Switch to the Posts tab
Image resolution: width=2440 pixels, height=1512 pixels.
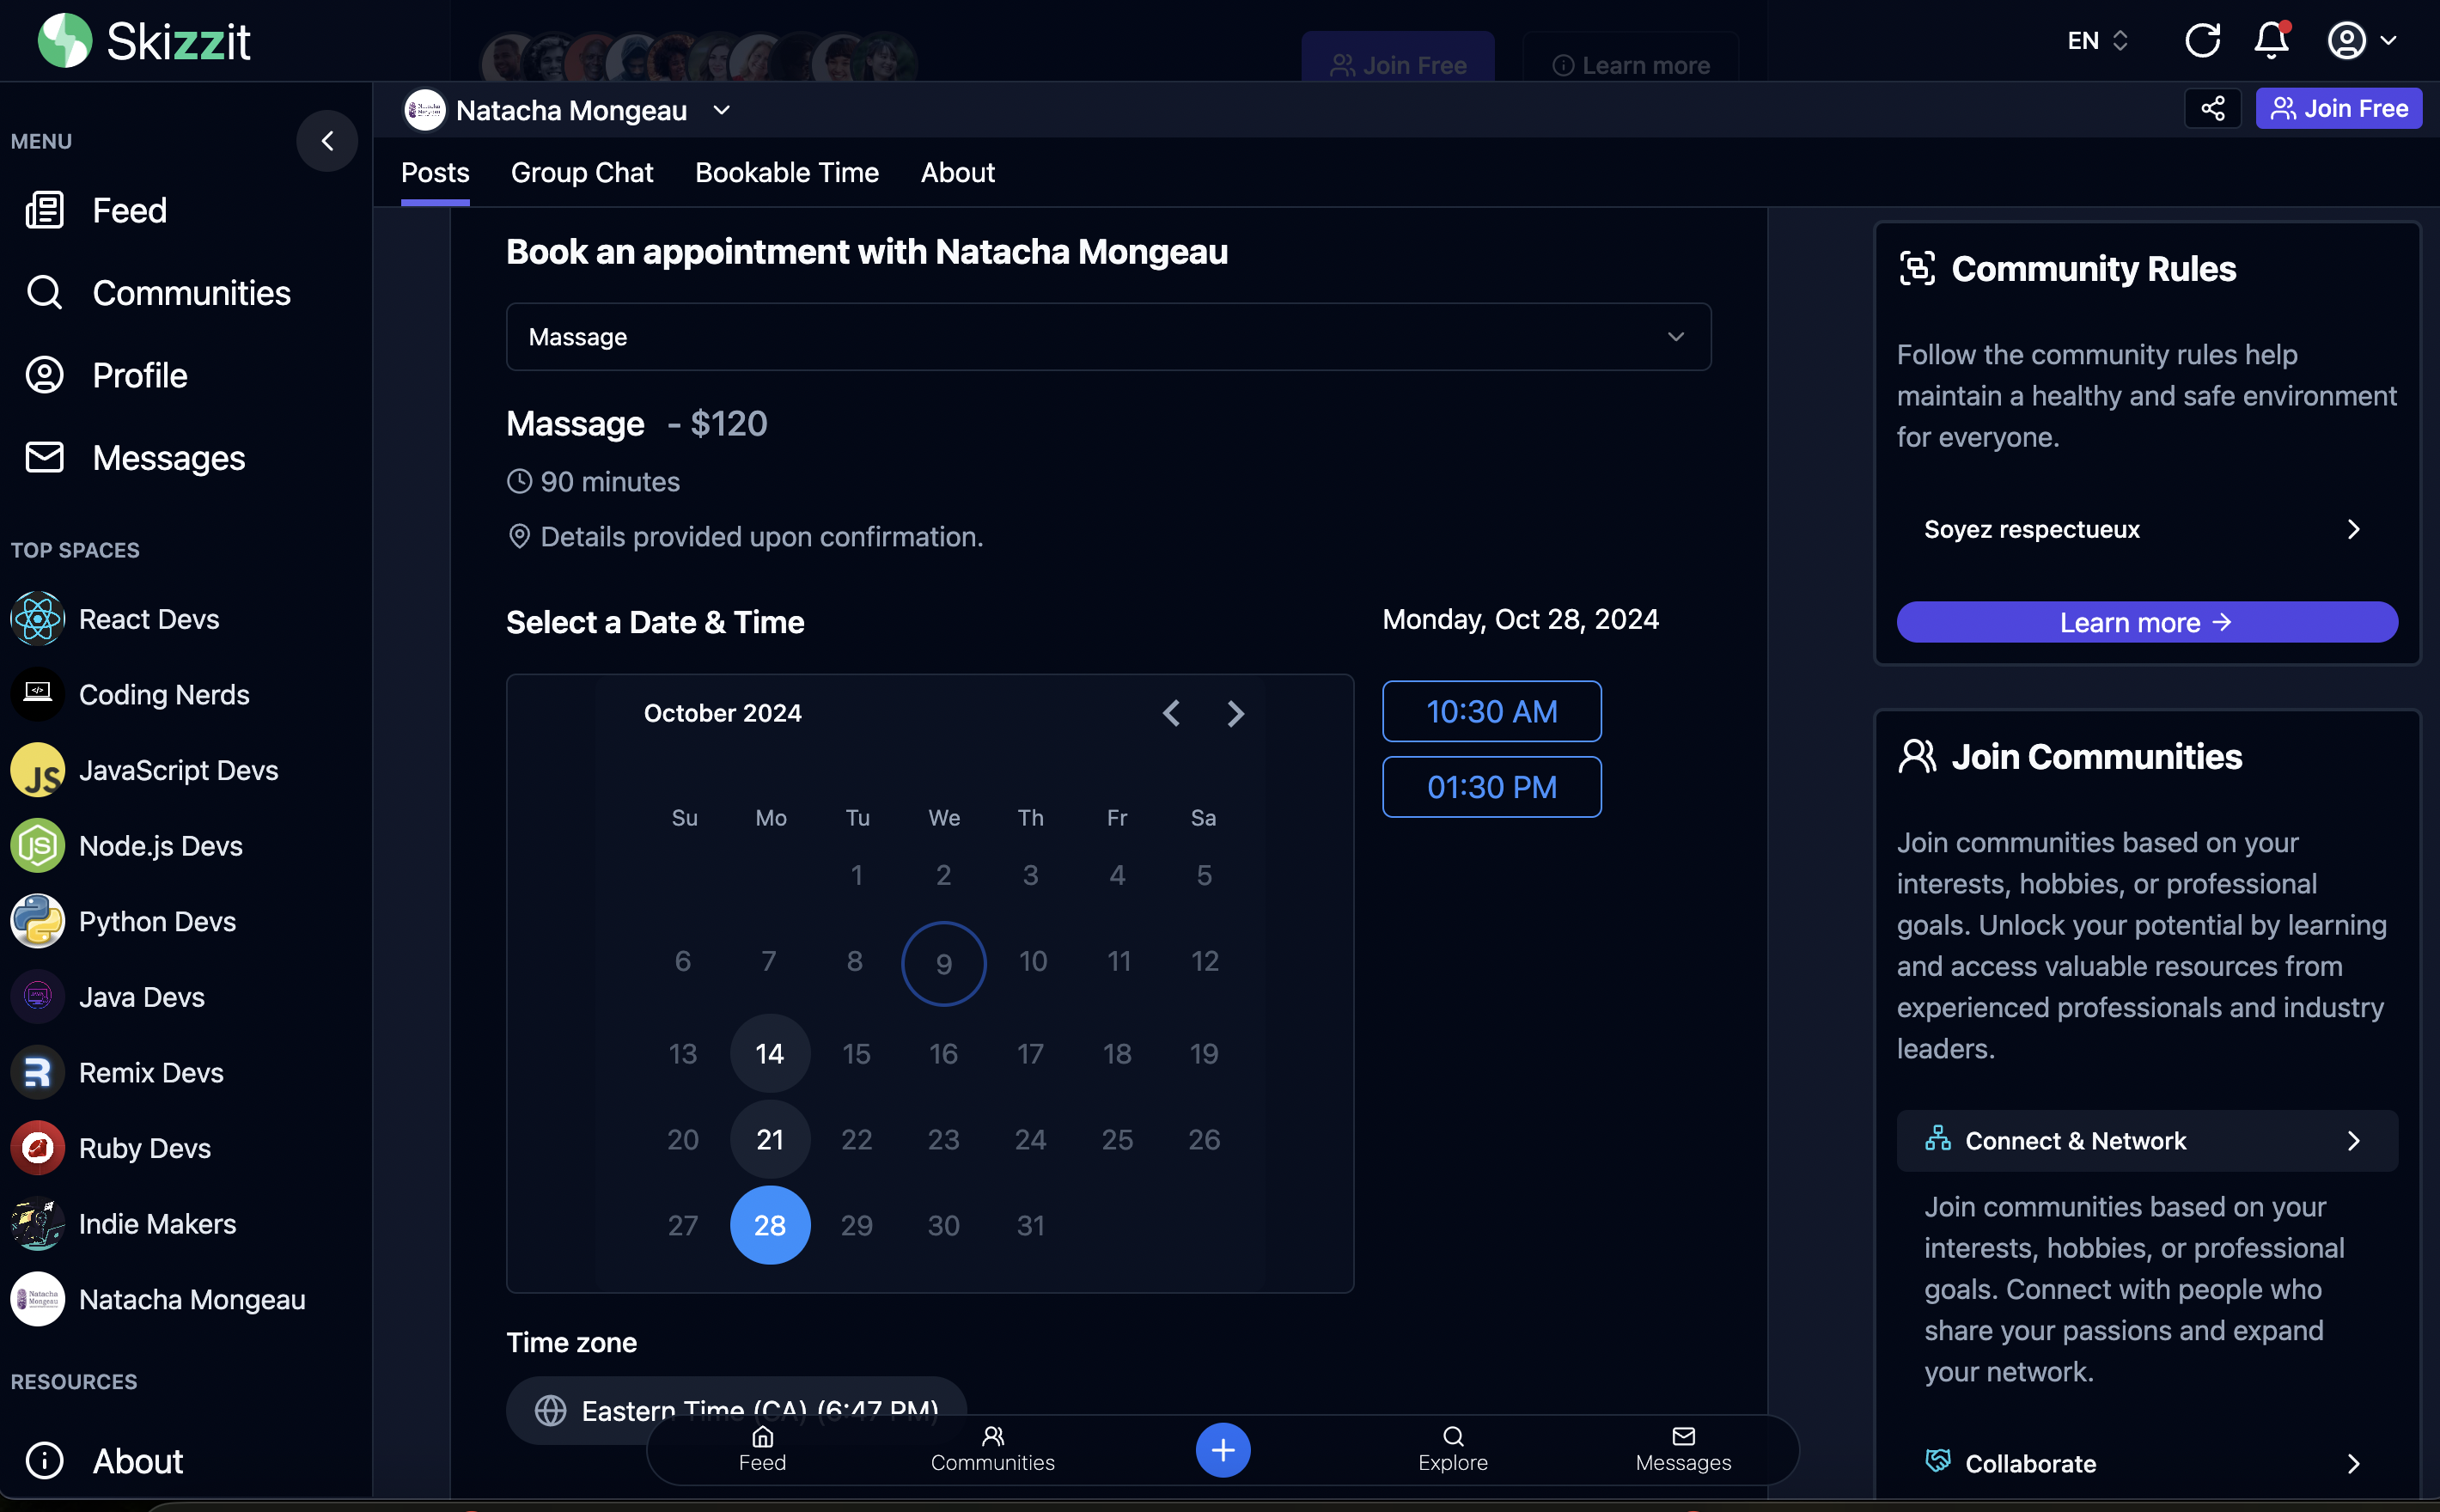pyautogui.click(x=435, y=173)
